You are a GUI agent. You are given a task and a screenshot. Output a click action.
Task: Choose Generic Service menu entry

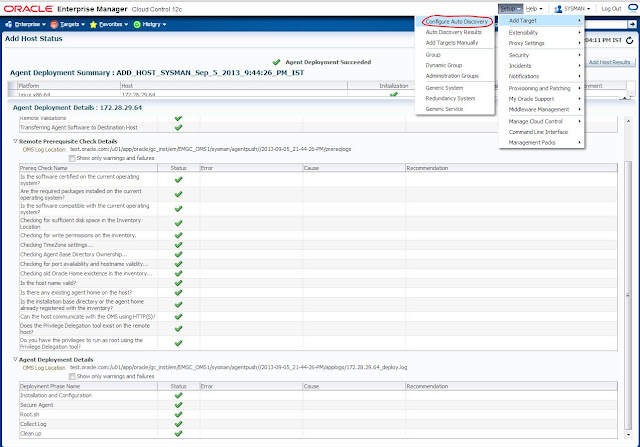point(444,109)
